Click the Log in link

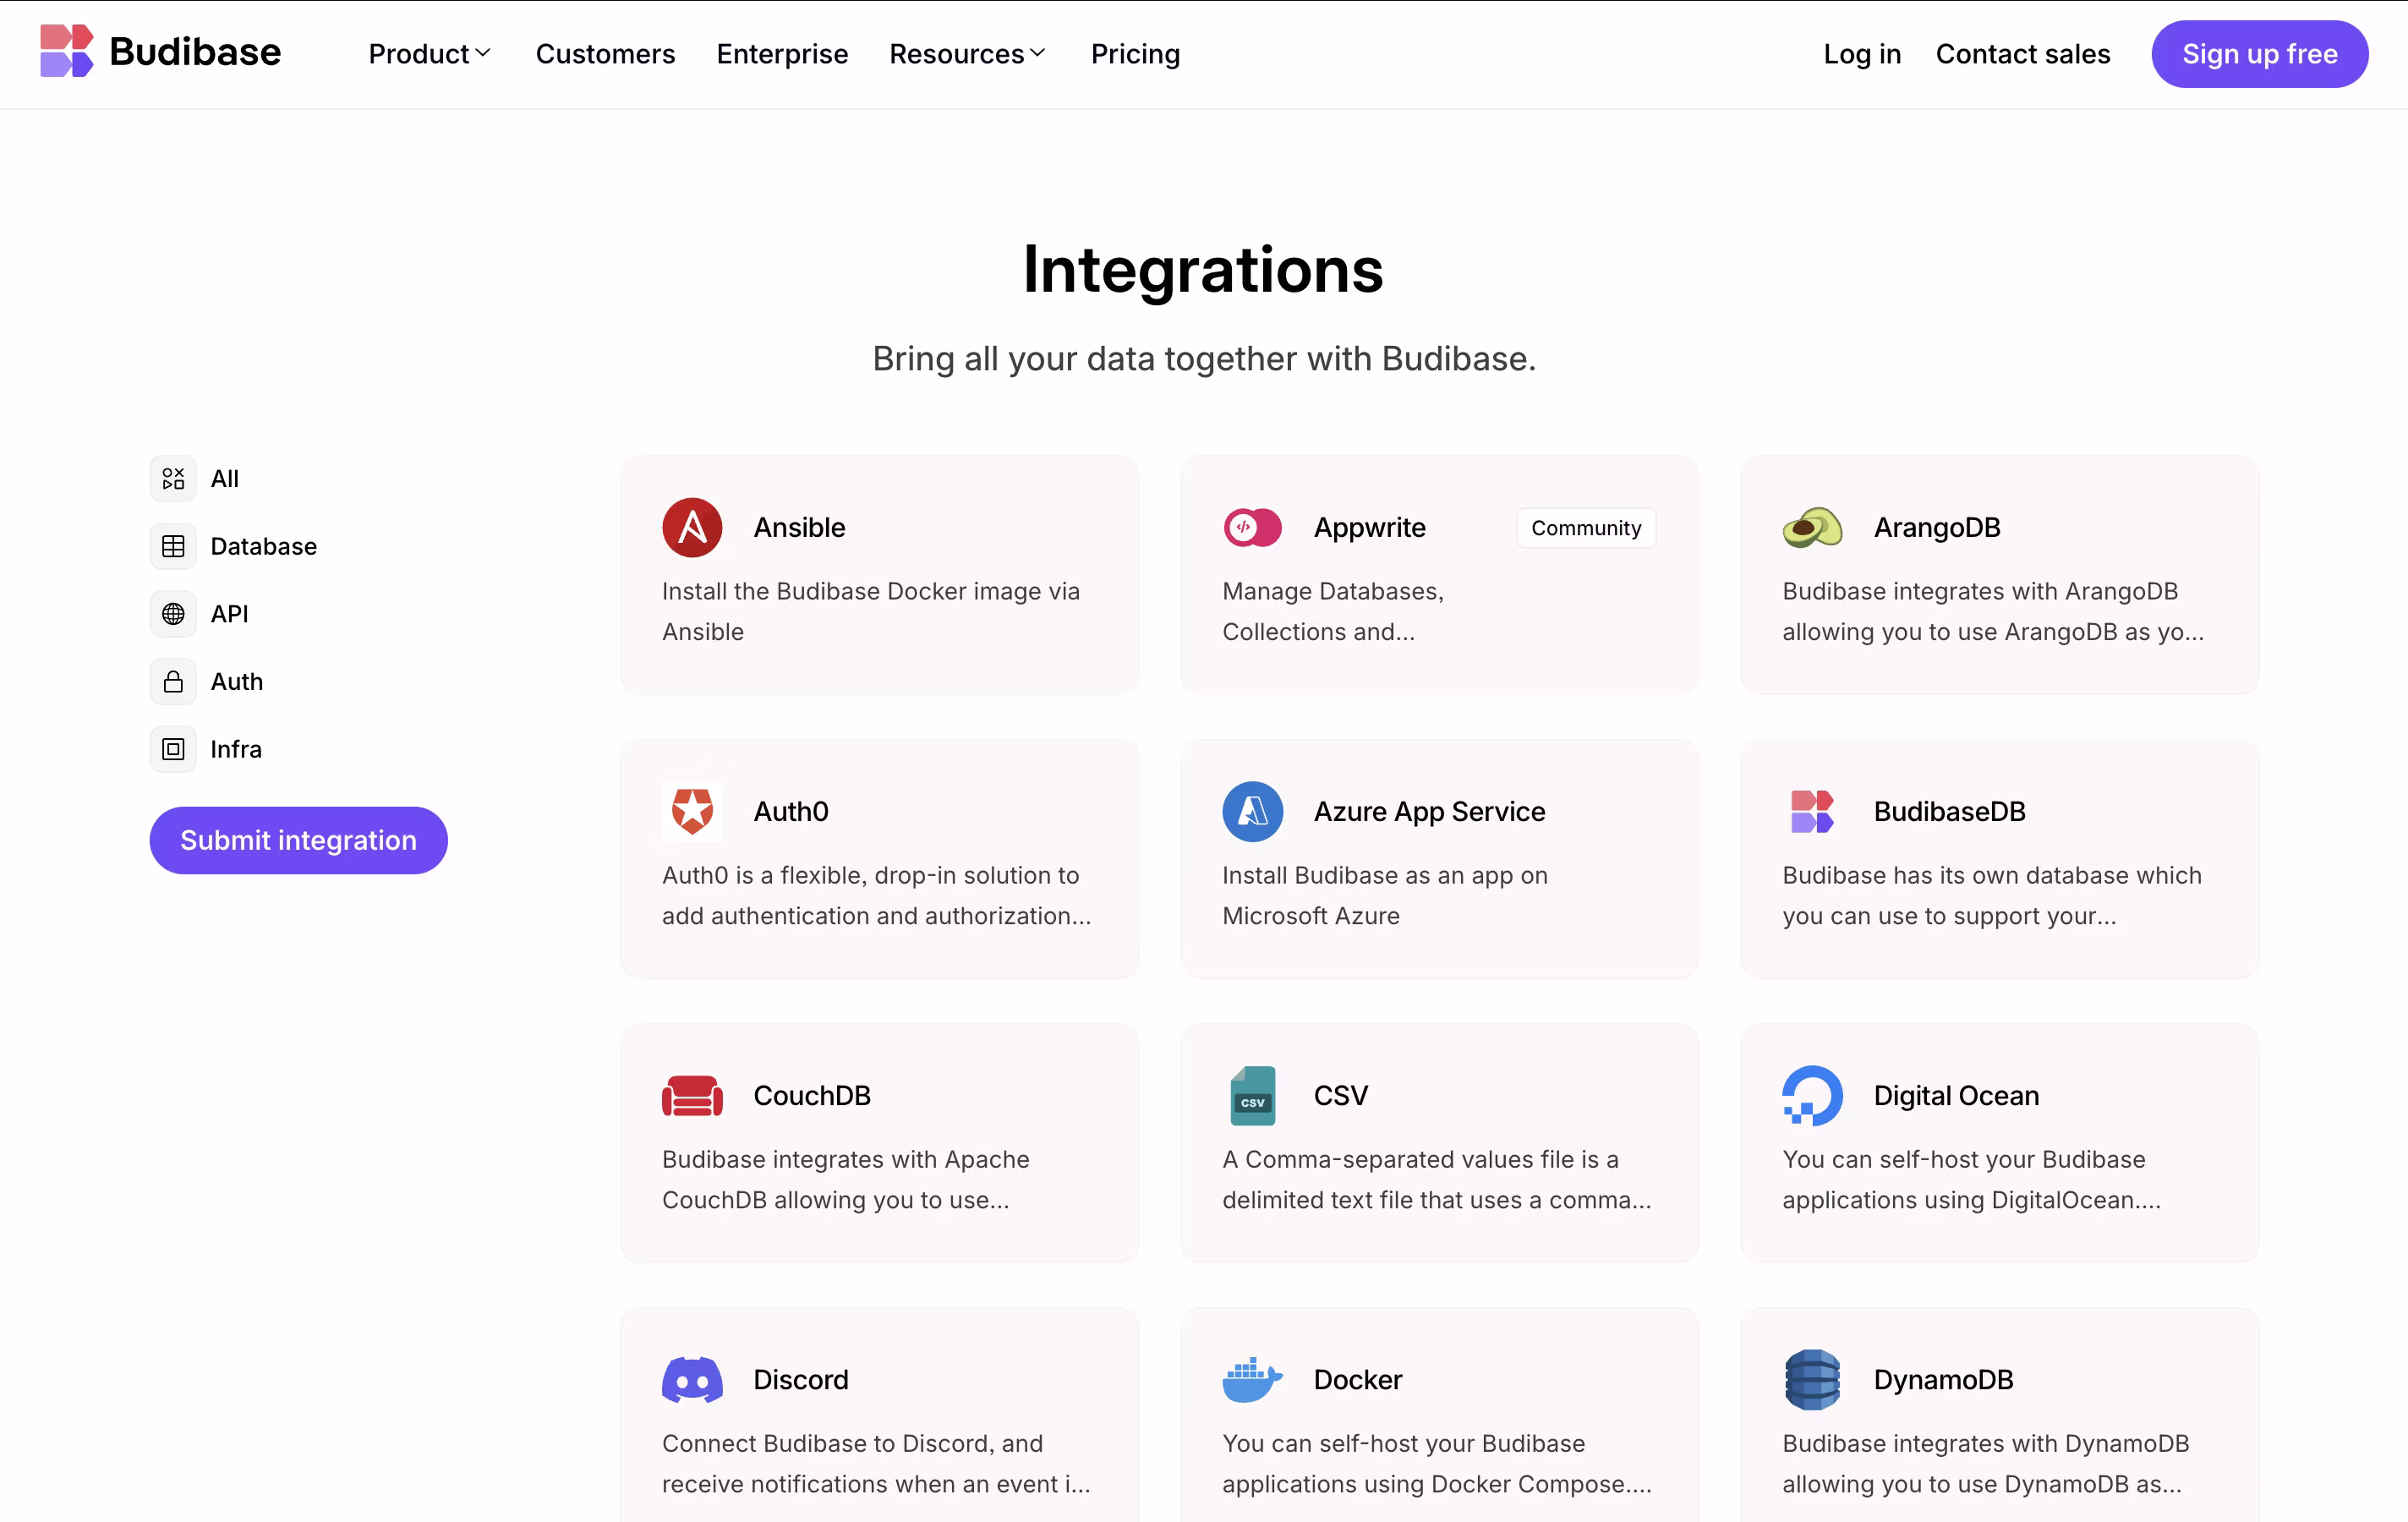(1862, 54)
